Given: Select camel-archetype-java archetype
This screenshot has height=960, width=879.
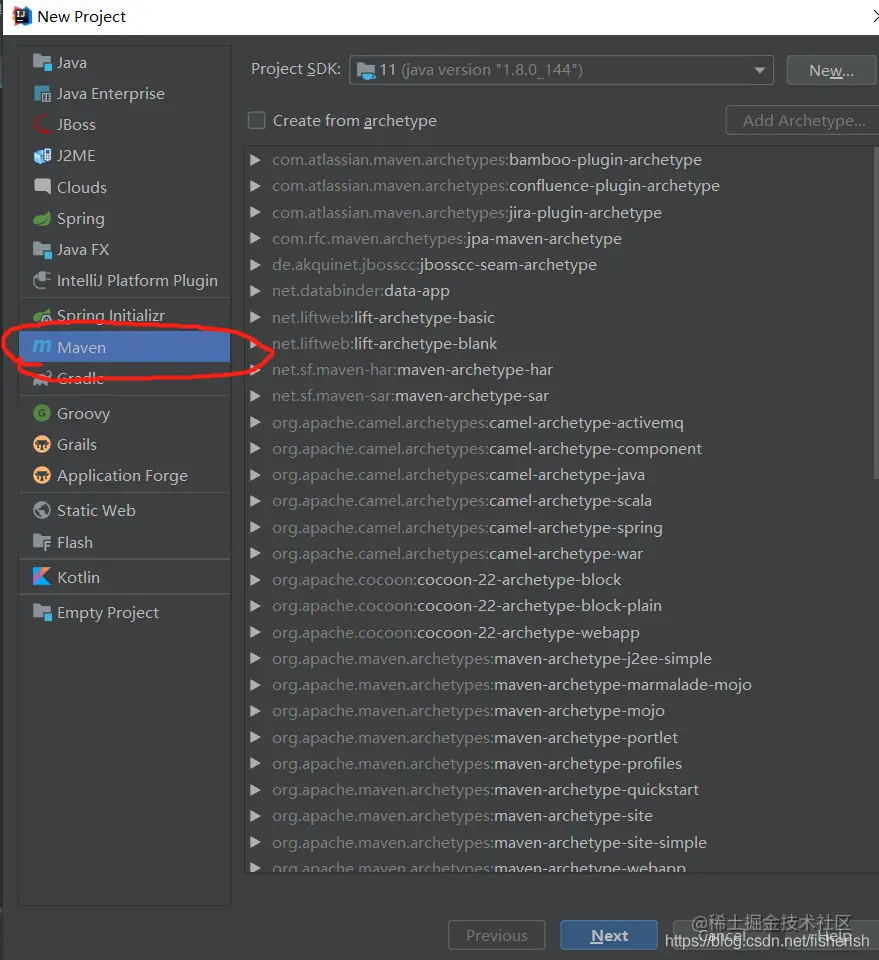Looking at the screenshot, I should click(x=458, y=475).
